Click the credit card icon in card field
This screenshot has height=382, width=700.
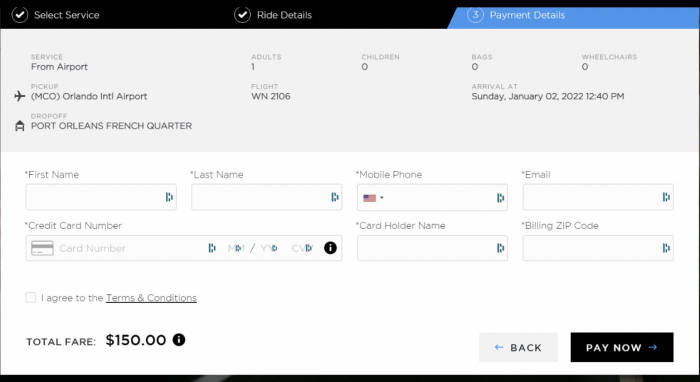pos(42,248)
